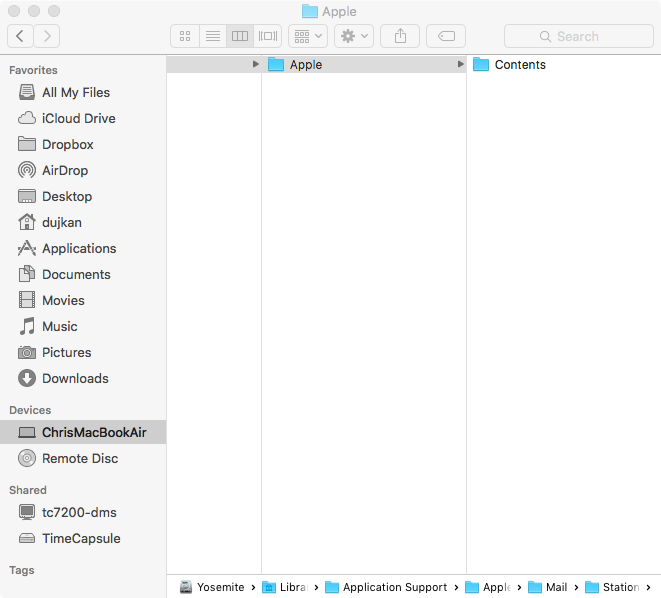Go back with the left arrow button
This screenshot has width=661, height=598.
(20, 36)
